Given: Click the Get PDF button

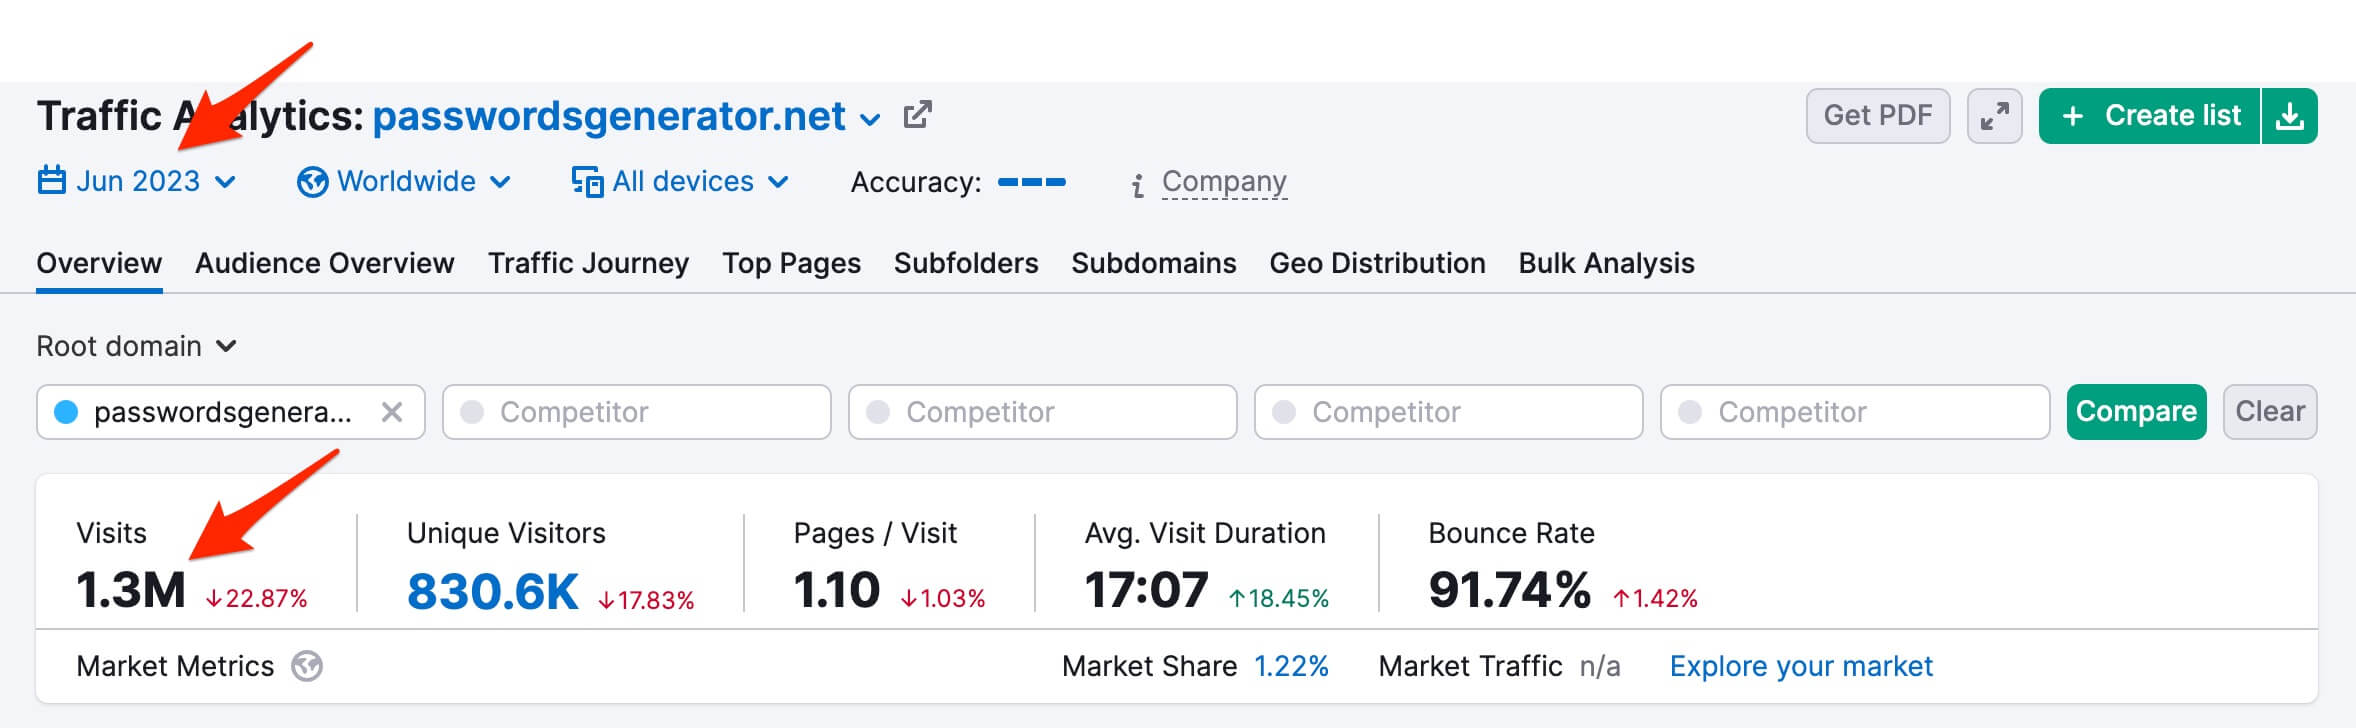Looking at the screenshot, I should click(1878, 116).
